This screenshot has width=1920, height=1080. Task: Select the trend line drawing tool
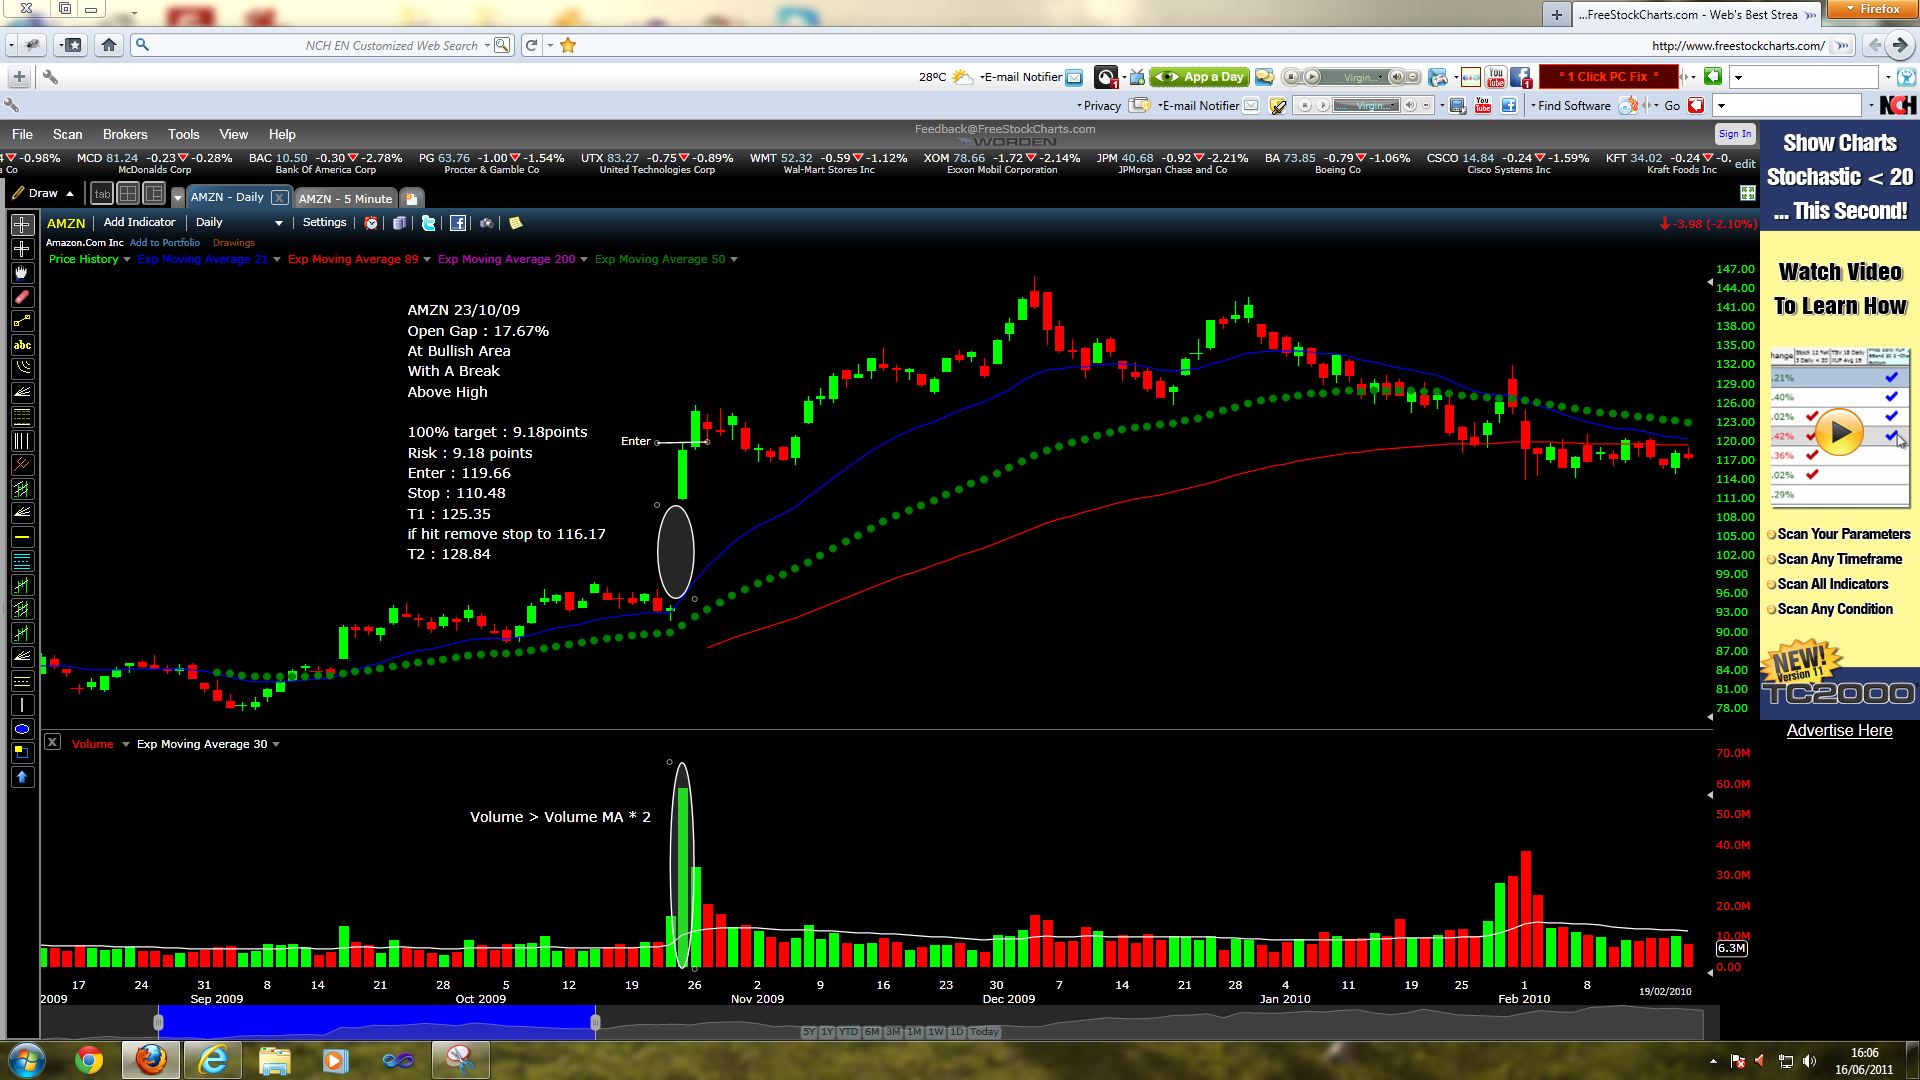click(22, 321)
